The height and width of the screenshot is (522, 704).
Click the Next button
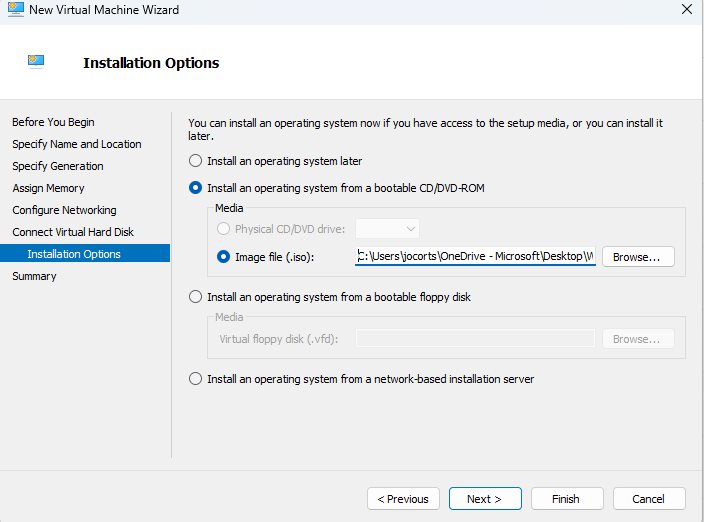(x=483, y=499)
